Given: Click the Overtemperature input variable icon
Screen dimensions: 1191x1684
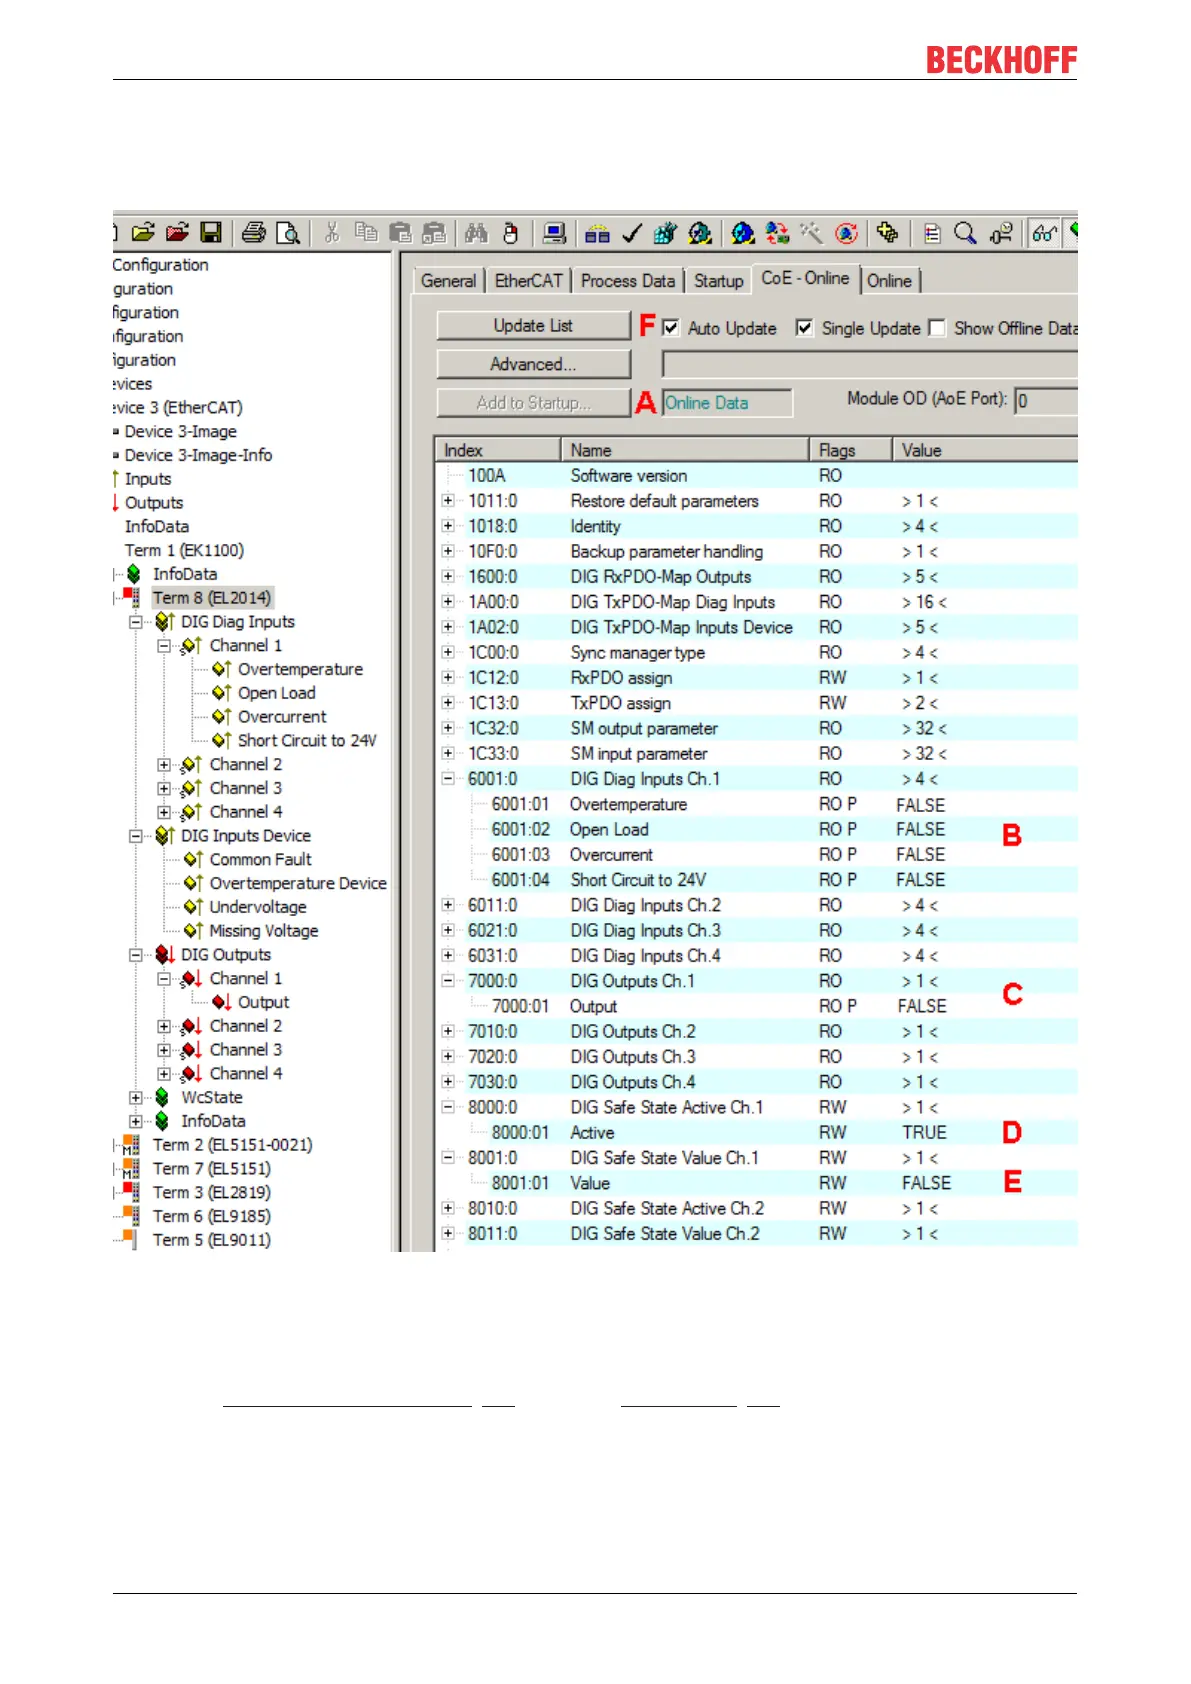Looking at the screenshot, I should pos(222,669).
